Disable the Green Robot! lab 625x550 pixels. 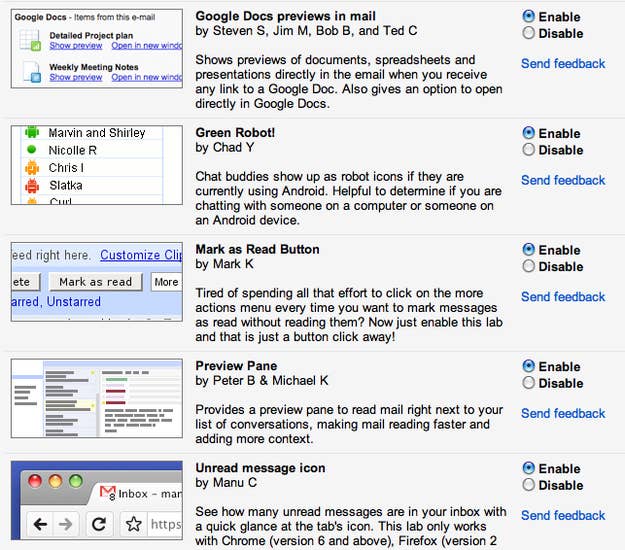pos(529,149)
